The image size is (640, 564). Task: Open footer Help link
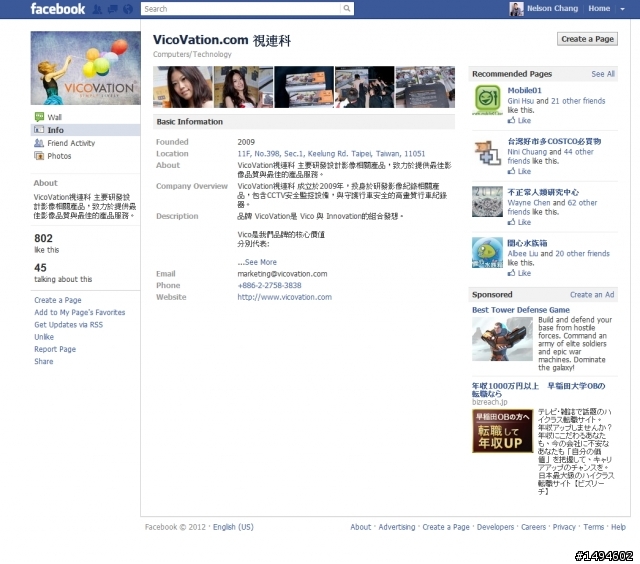tap(618, 527)
